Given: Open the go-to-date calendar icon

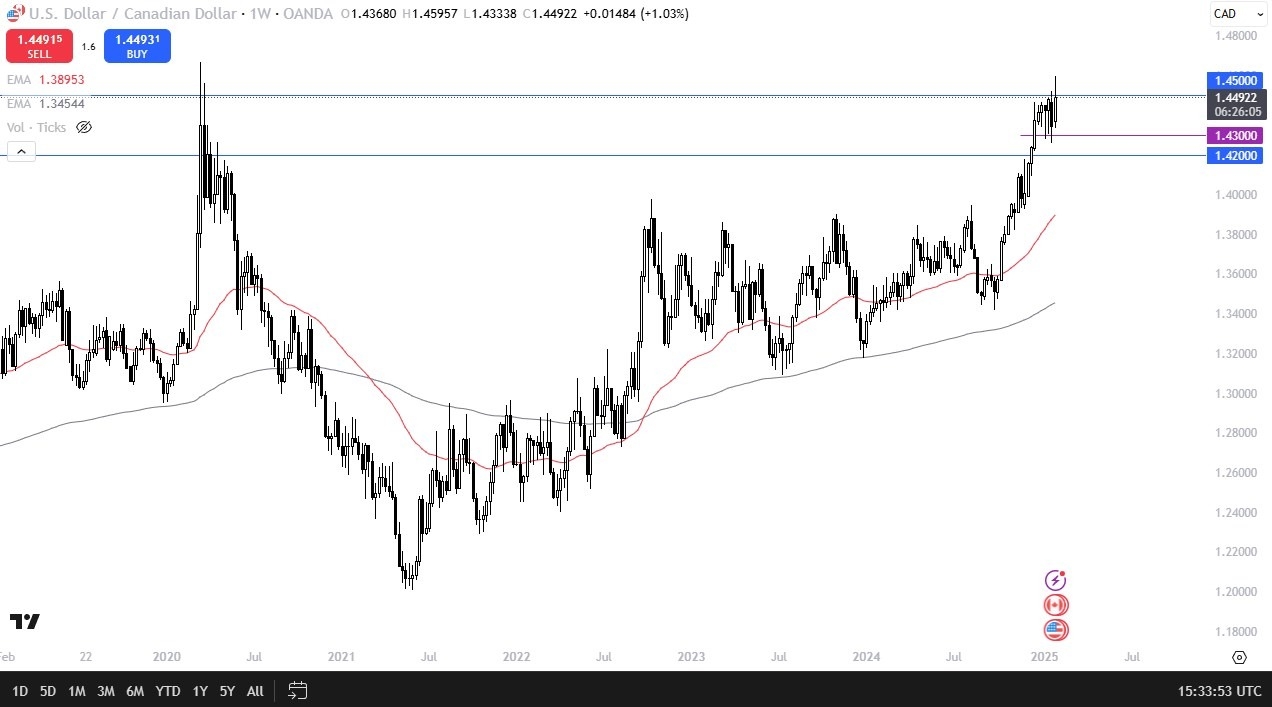Looking at the screenshot, I should (297, 690).
